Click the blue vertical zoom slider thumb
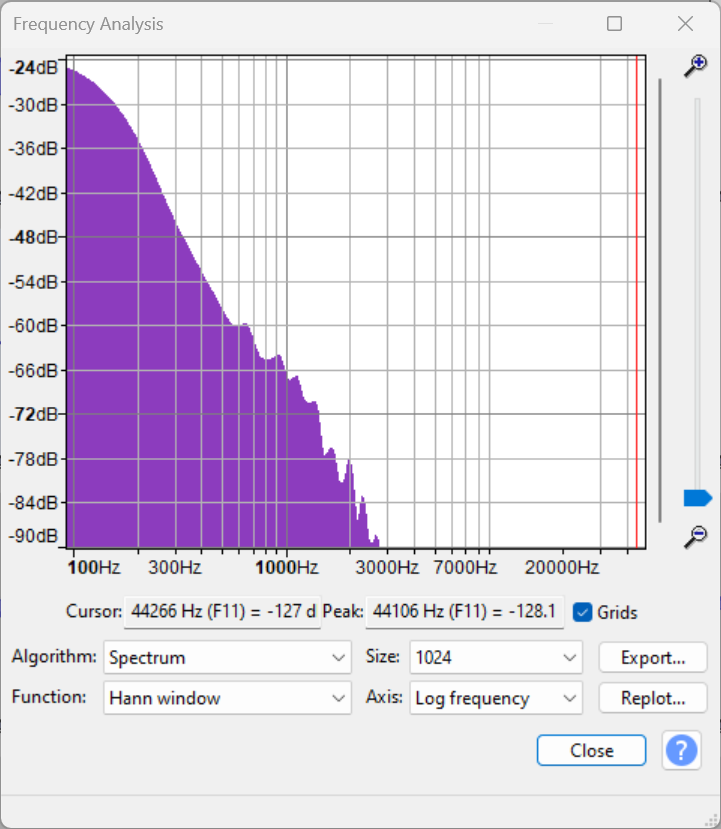Screen dimensions: 721x829 [698, 498]
